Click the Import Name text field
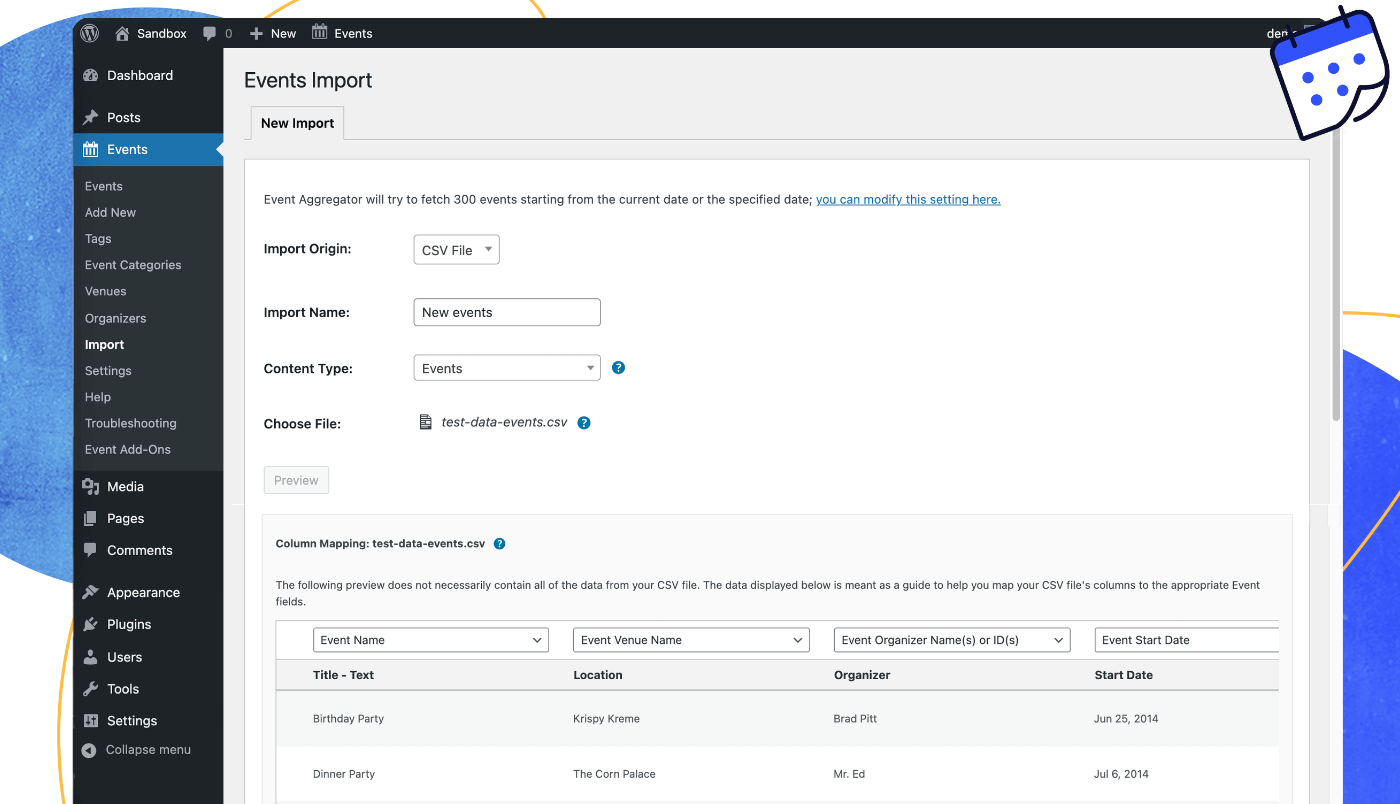Viewport: 1400px width, 804px height. pos(506,312)
